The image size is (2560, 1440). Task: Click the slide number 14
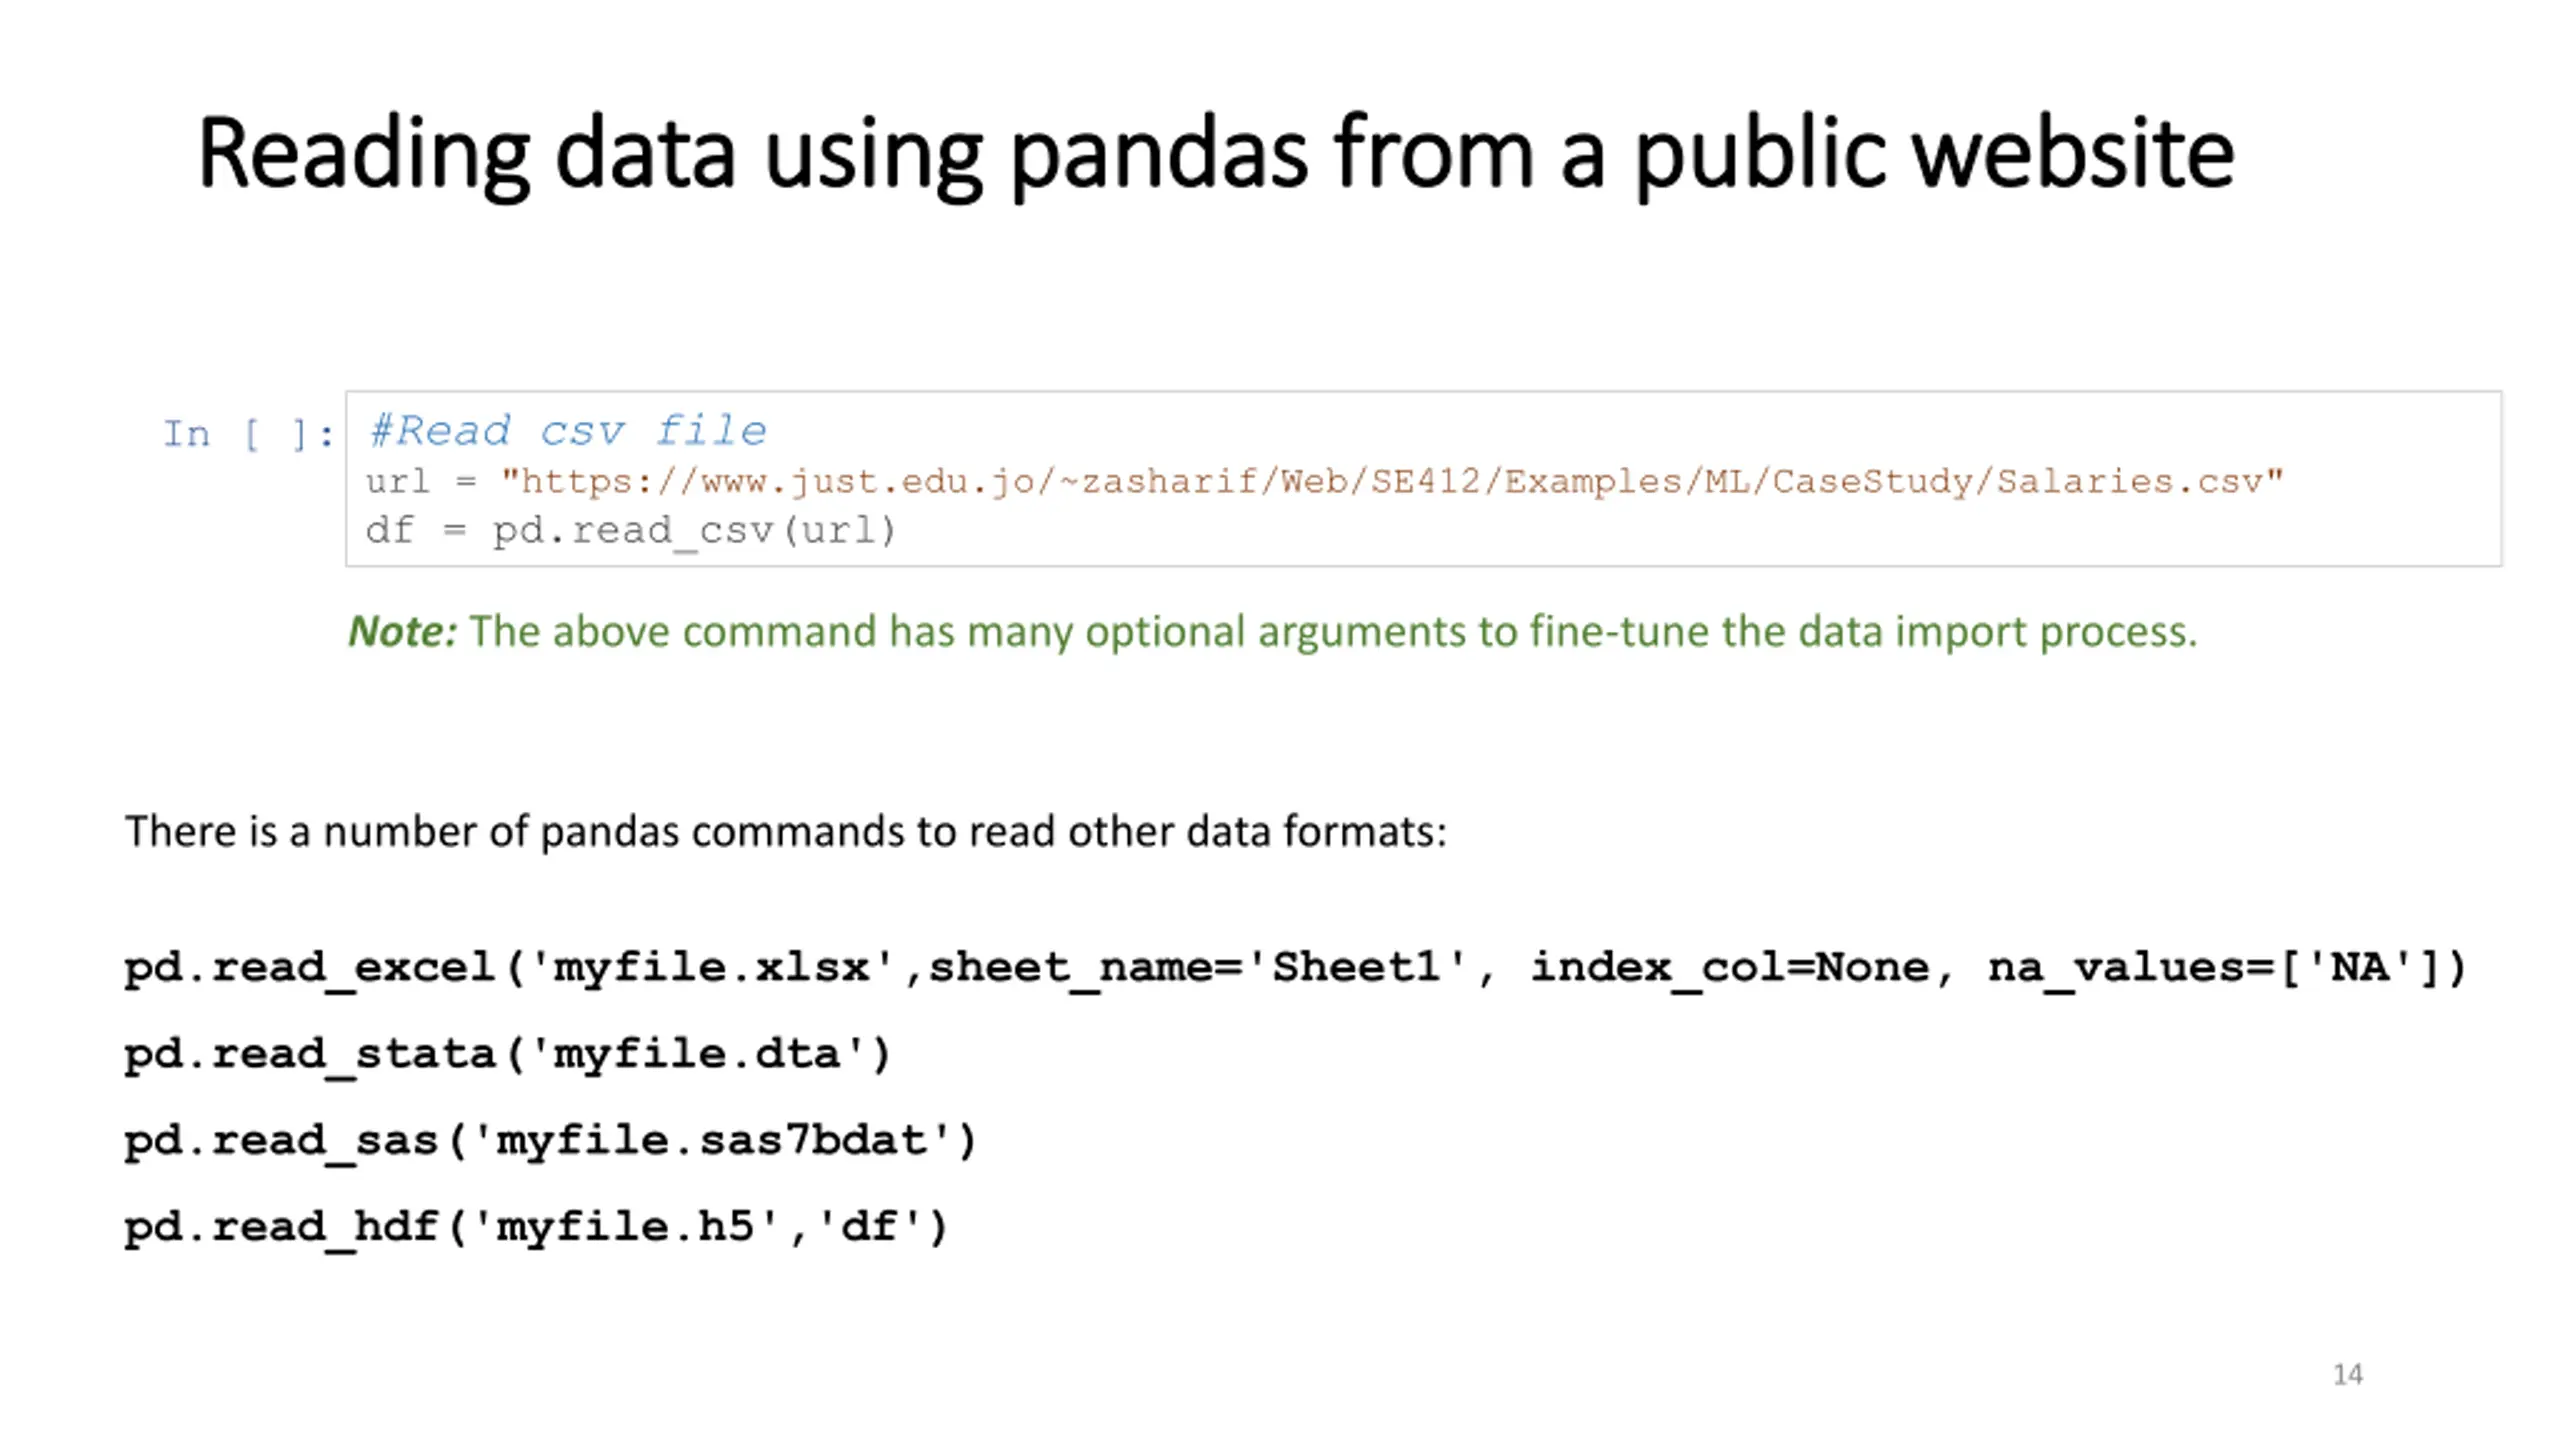tap(2347, 1374)
